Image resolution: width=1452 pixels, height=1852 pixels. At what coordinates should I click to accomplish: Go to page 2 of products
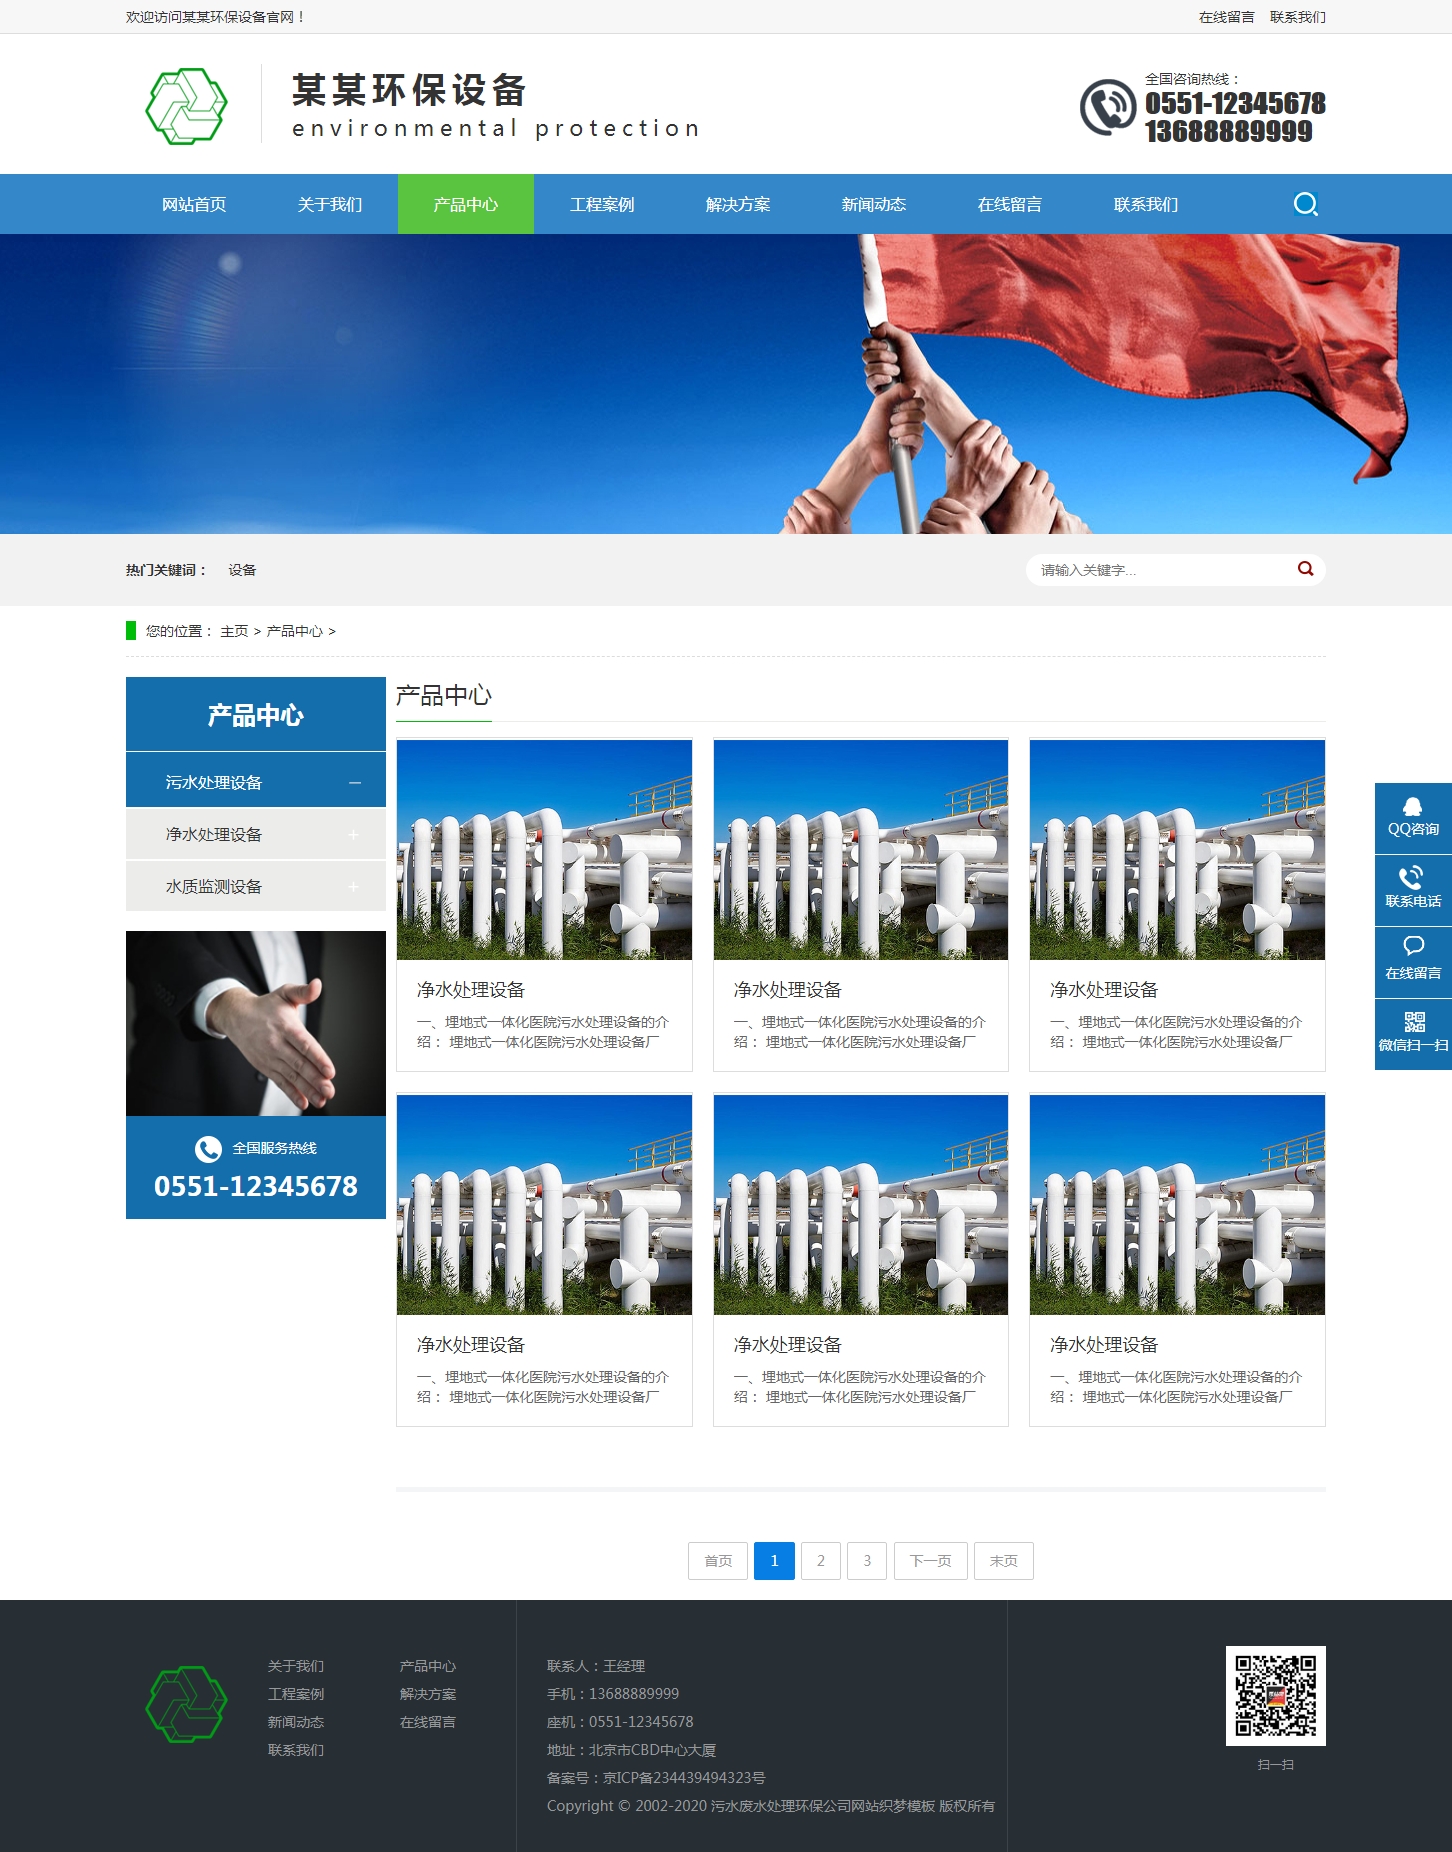coord(820,1560)
